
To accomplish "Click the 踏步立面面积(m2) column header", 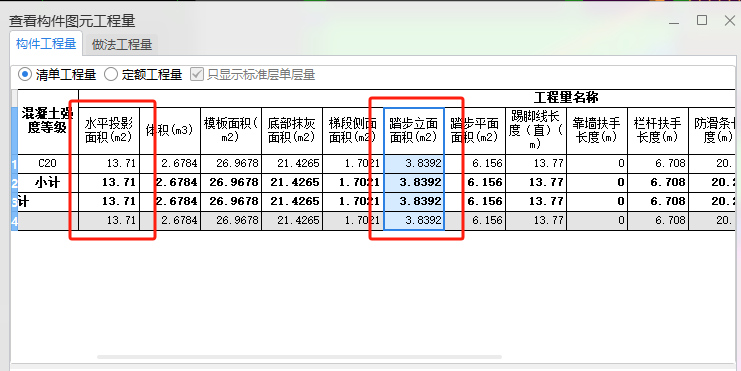I will point(414,130).
